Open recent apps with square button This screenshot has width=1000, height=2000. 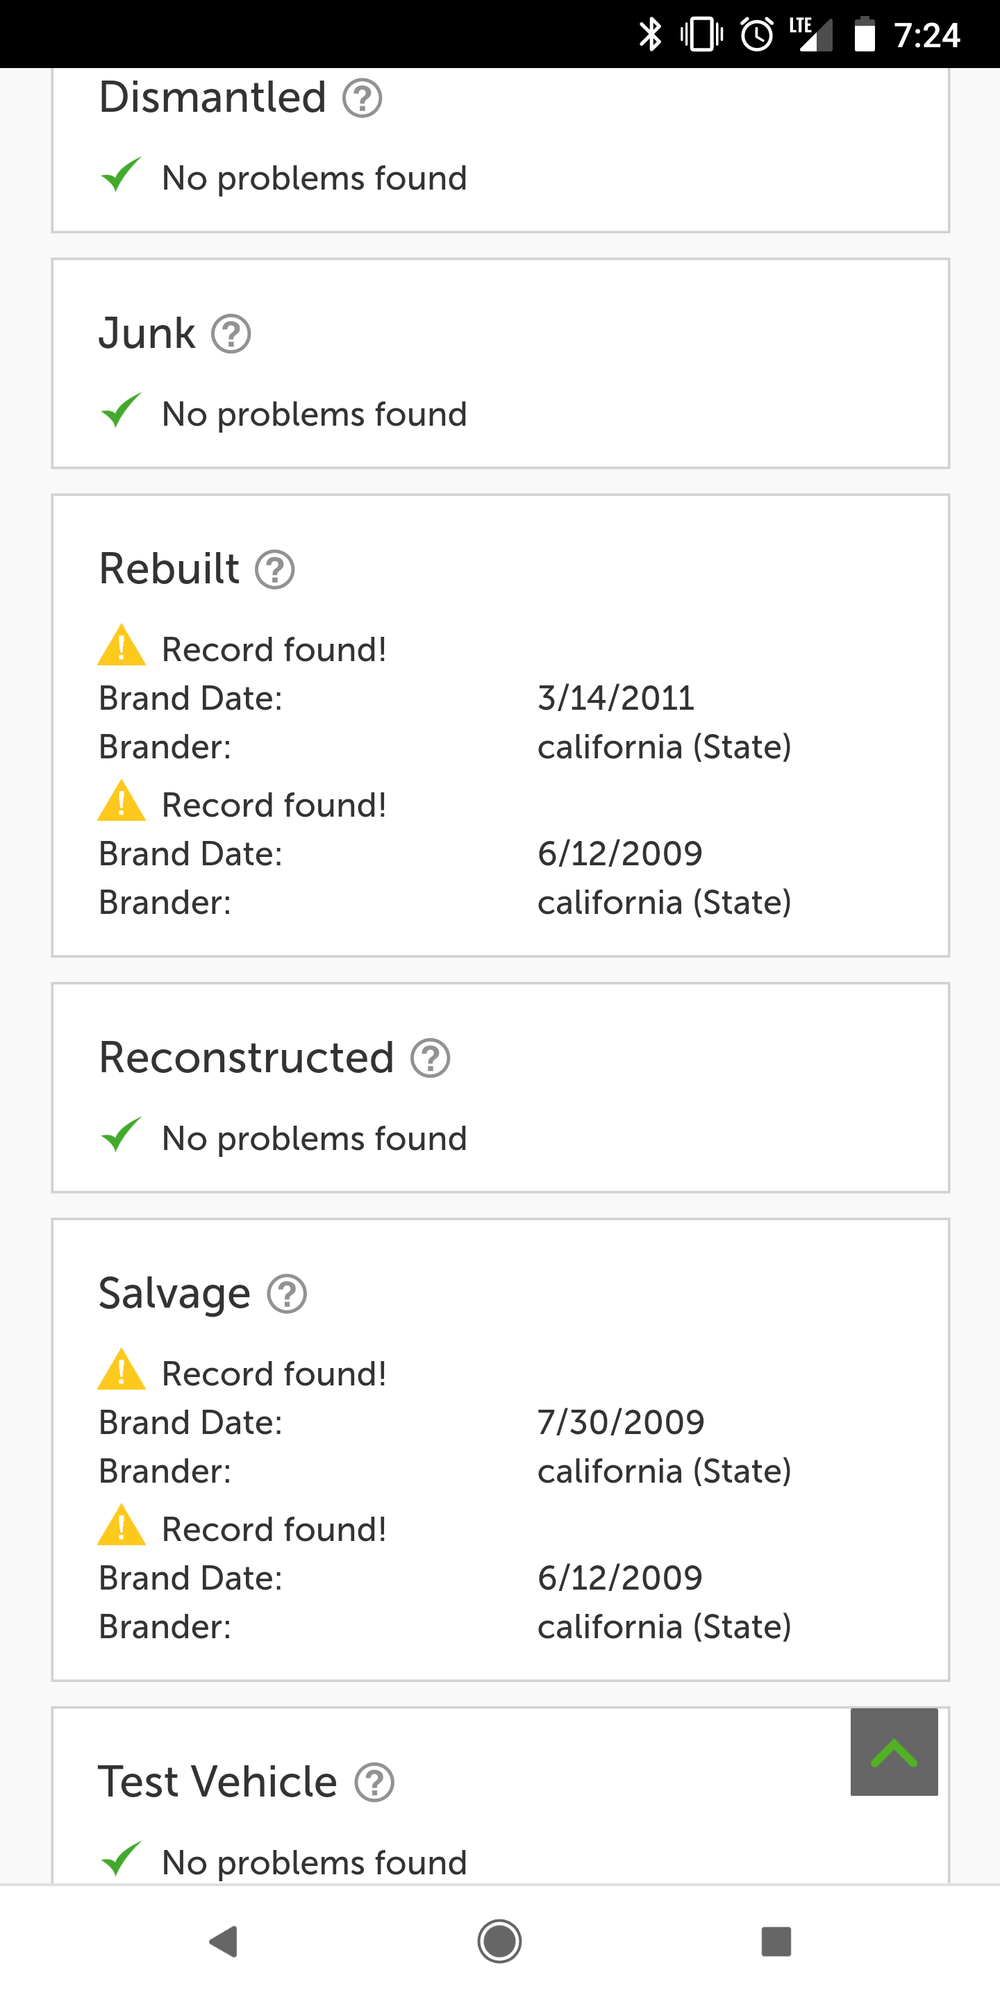click(x=776, y=1941)
